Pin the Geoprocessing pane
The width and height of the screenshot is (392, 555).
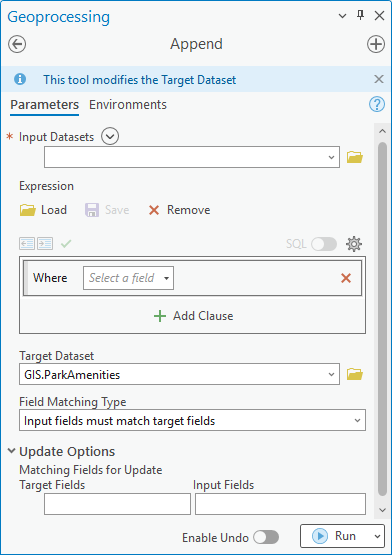tap(361, 16)
